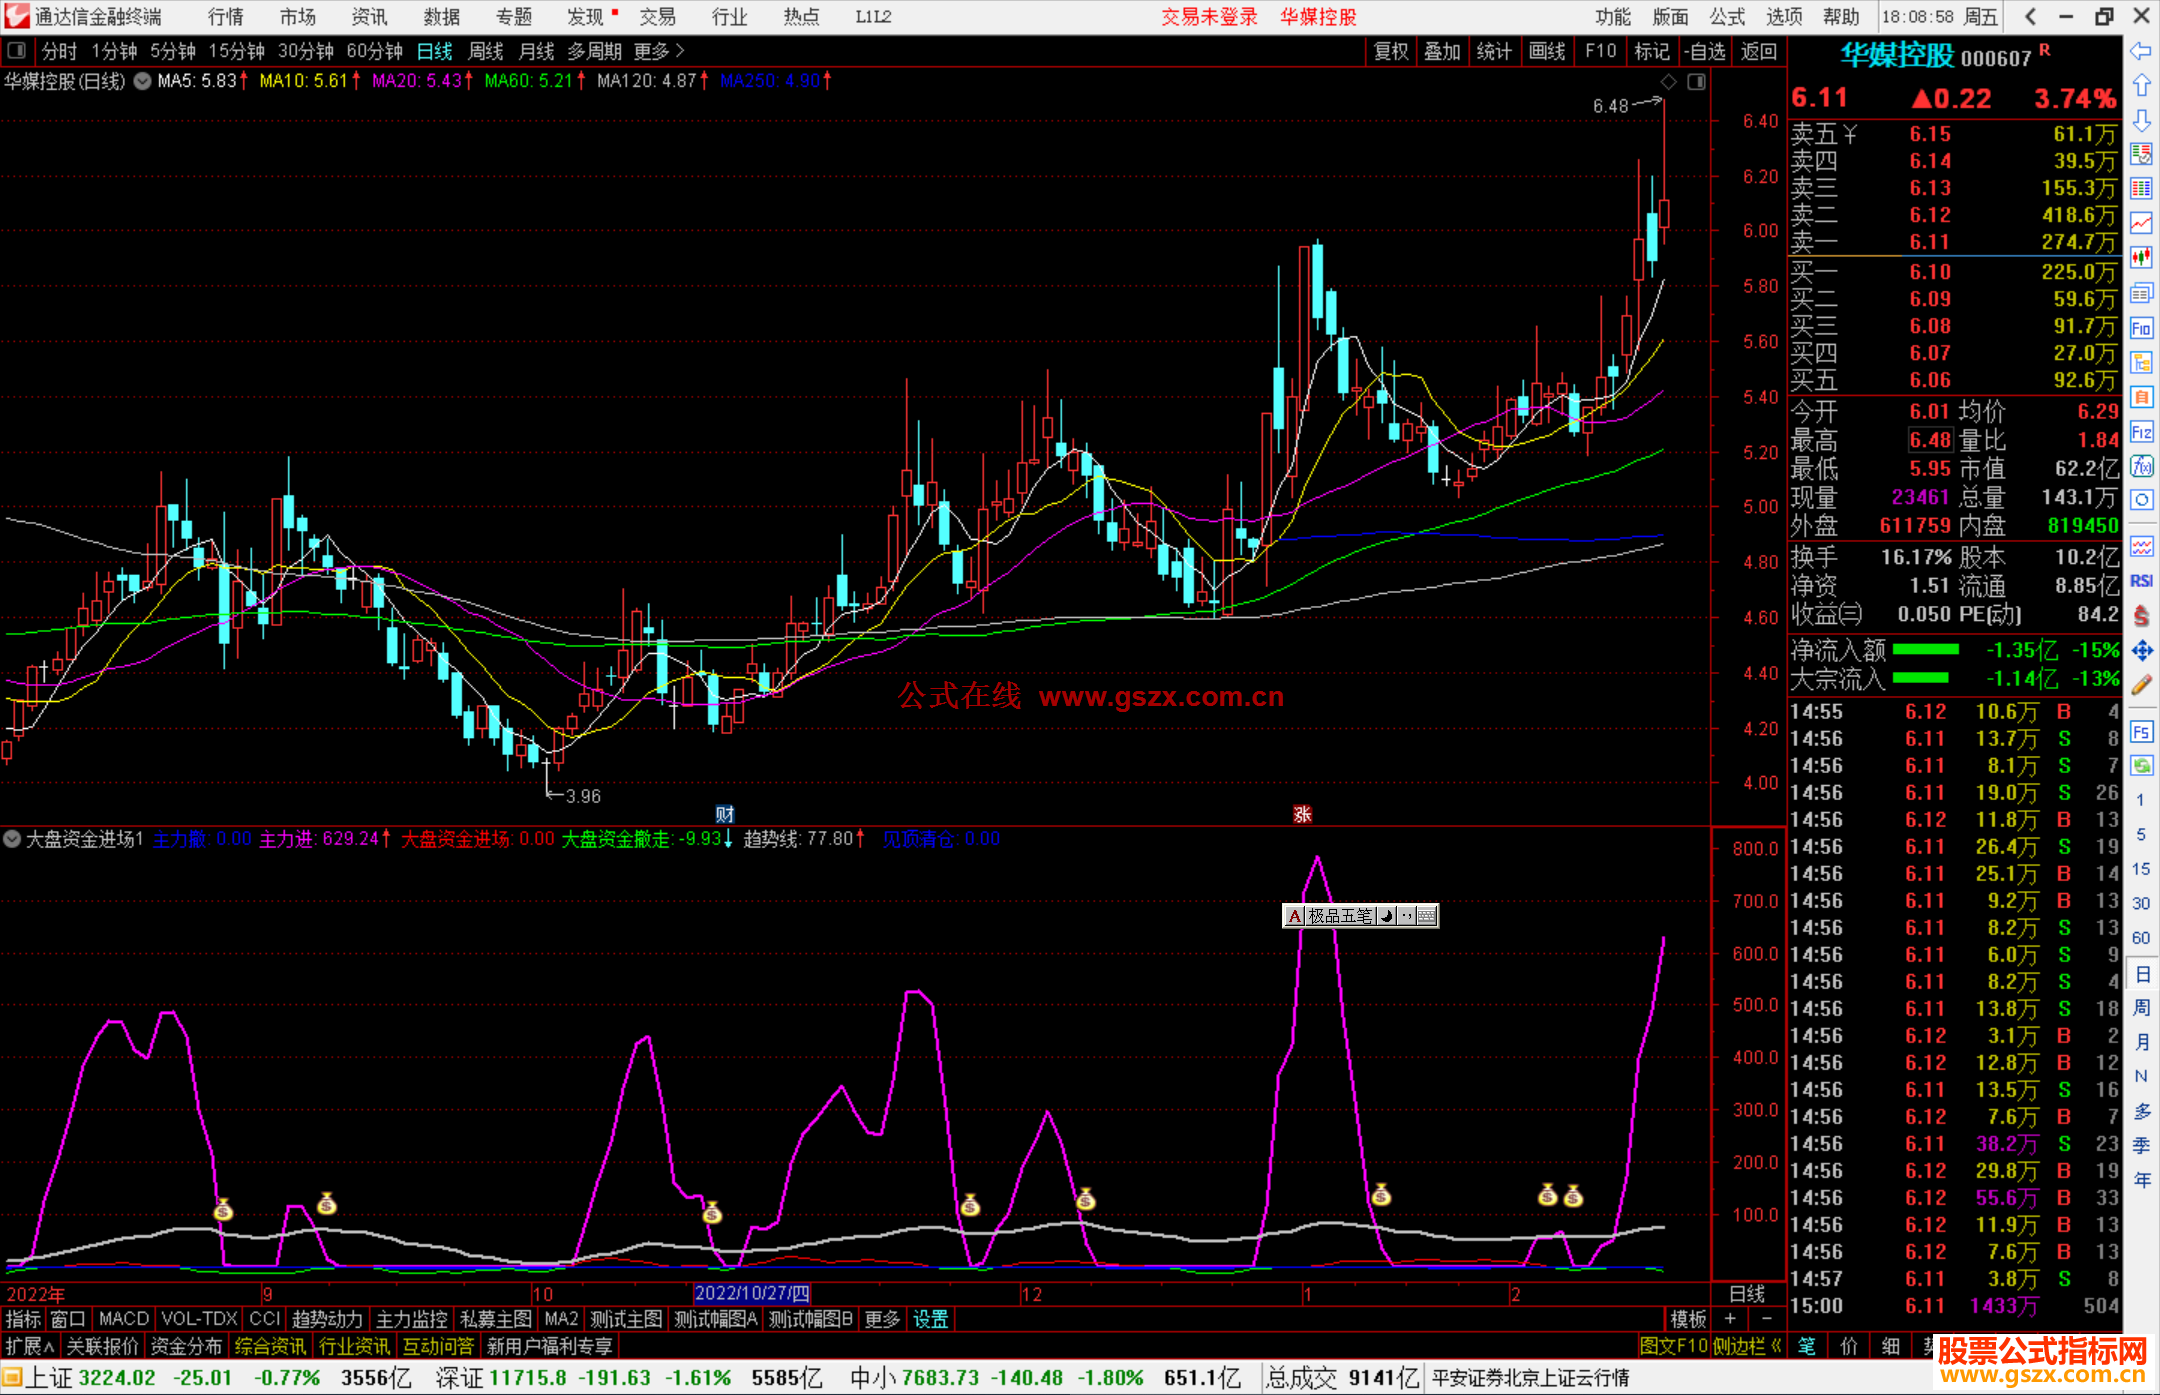Toggle the round button beside 大盘资金进场1
Screen dimensions: 2160x1395
[12, 839]
